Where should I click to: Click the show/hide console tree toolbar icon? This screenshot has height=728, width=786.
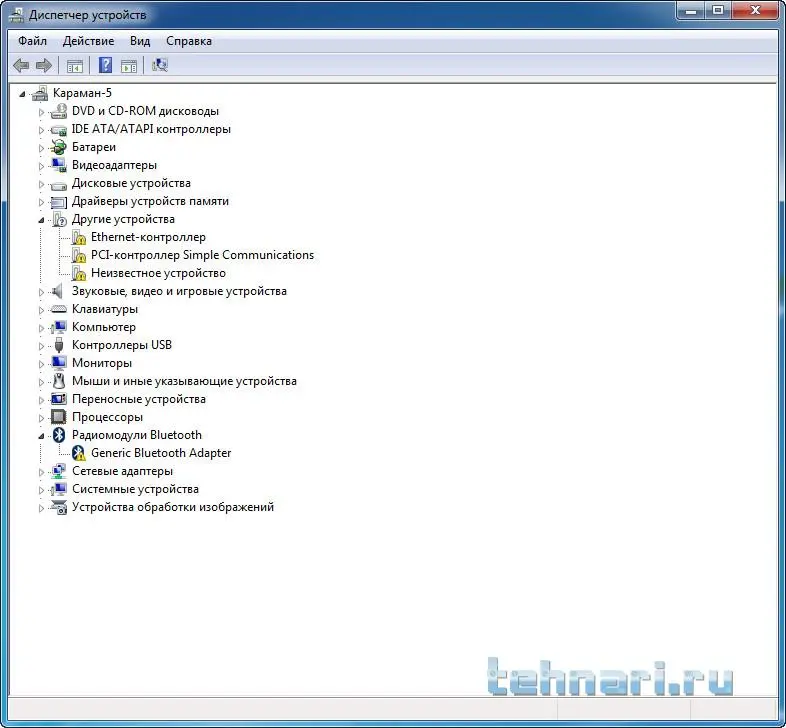point(75,66)
